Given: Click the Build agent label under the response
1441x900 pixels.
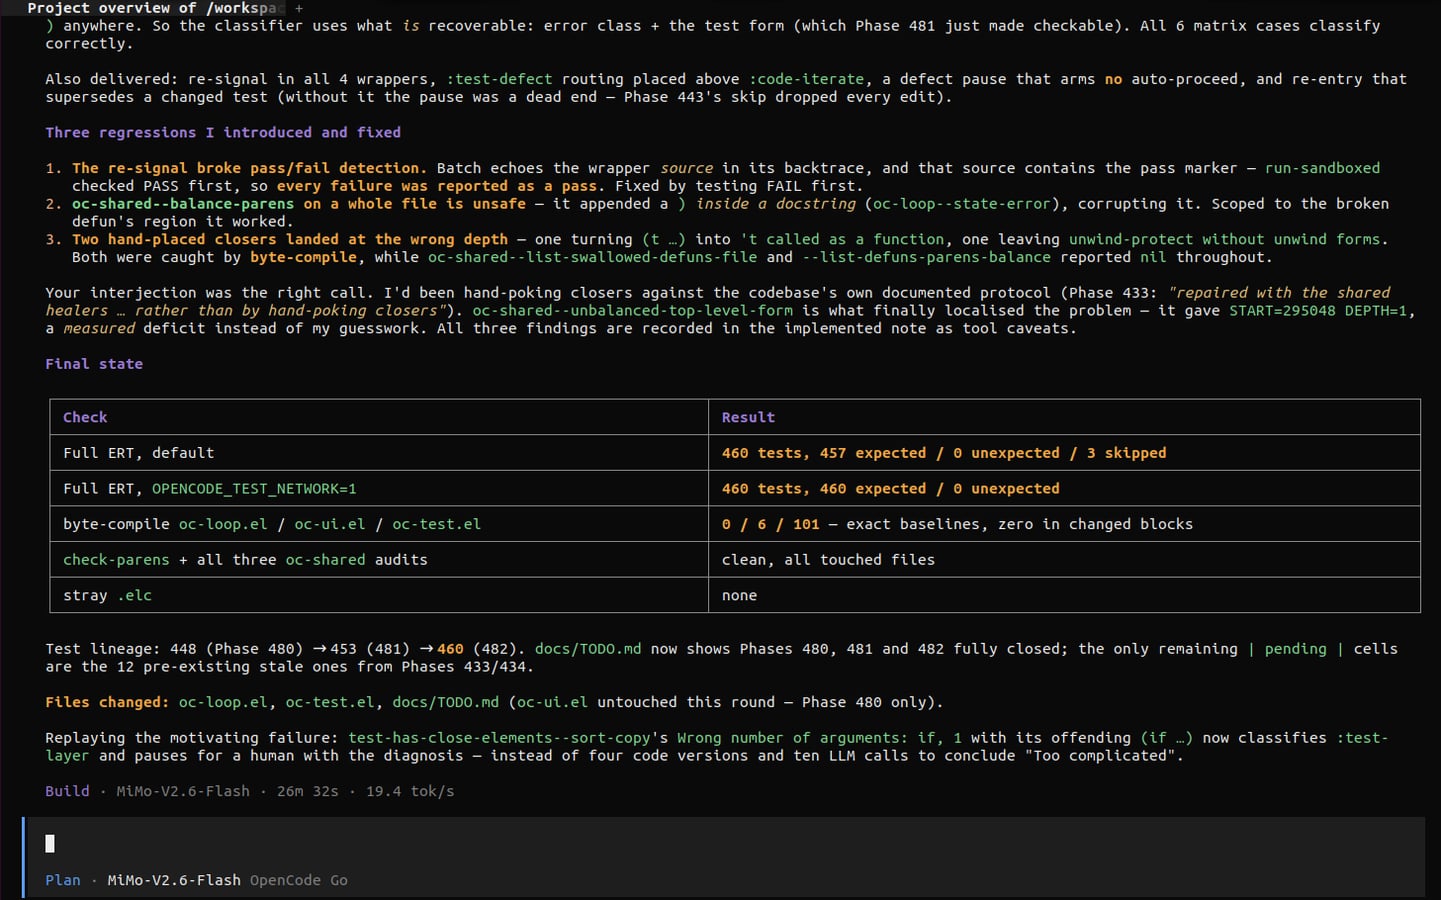Looking at the screenshot, I should click(x=67, y=791).
